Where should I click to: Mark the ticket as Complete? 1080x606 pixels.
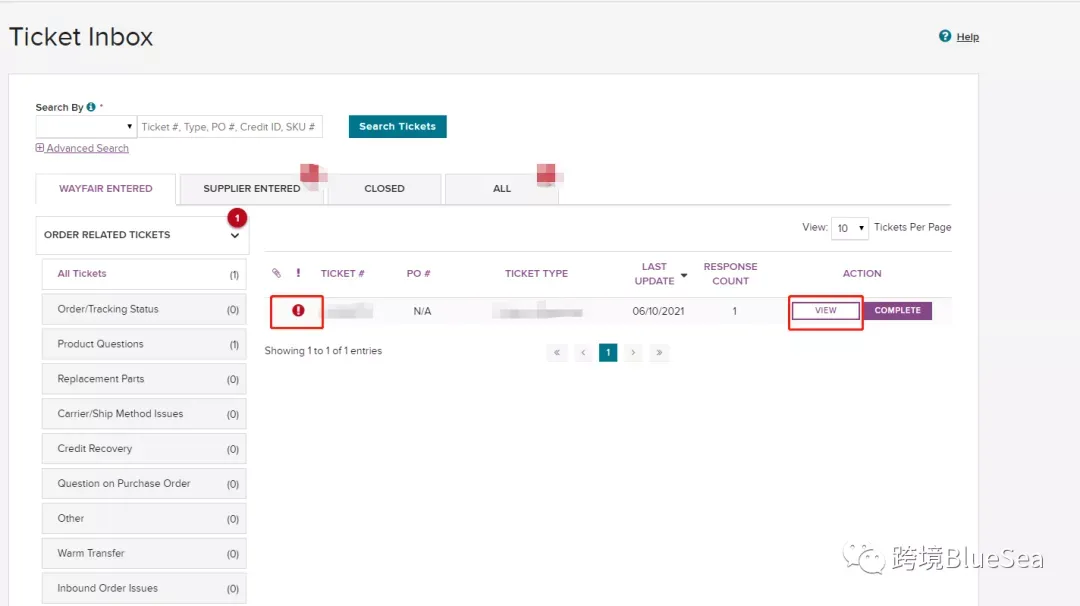(897, 311)
